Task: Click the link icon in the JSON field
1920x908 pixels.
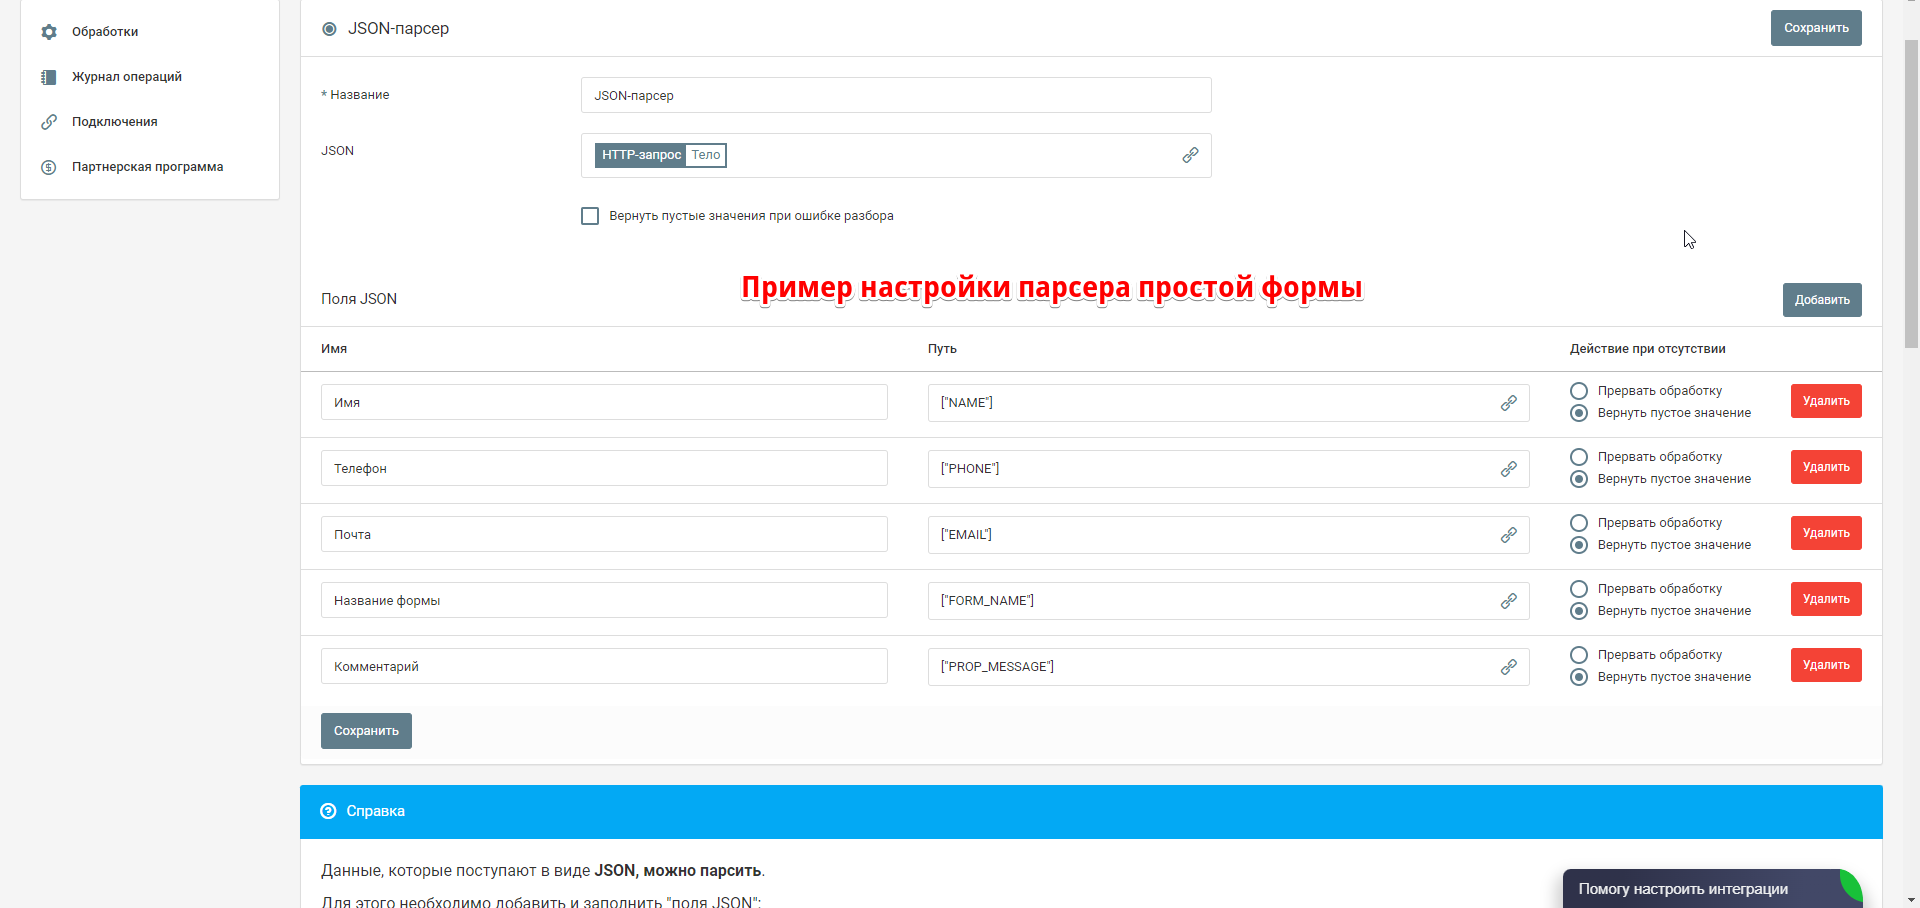Action: click(x=1190, y=155)
